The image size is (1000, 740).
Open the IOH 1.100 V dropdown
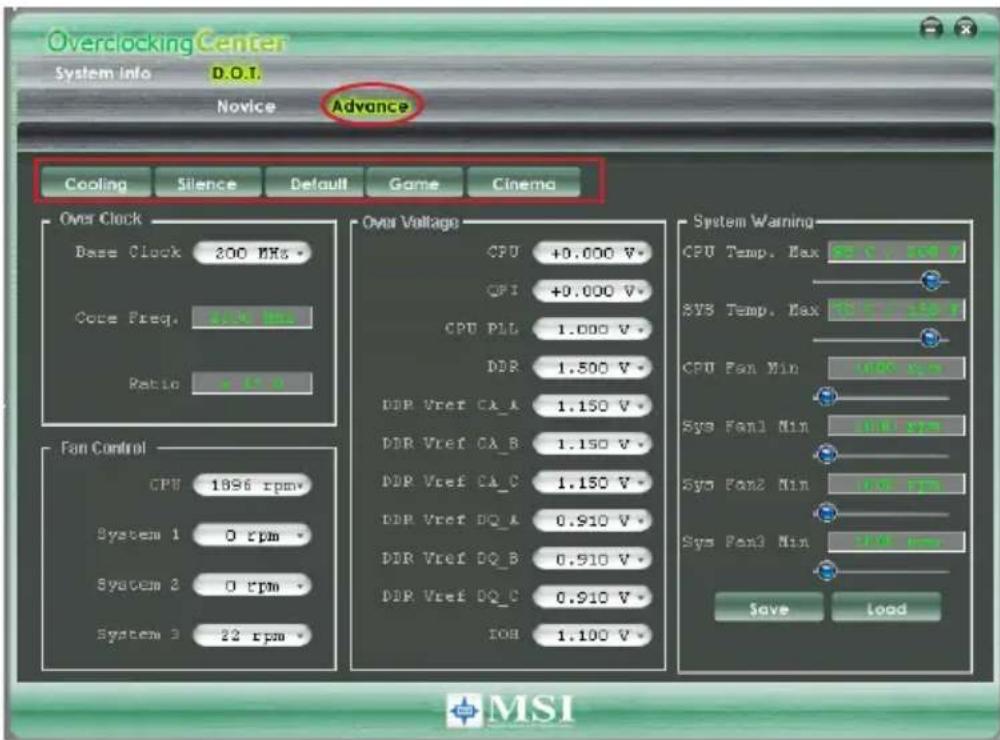pyautogui.click(x=592, y=635)
